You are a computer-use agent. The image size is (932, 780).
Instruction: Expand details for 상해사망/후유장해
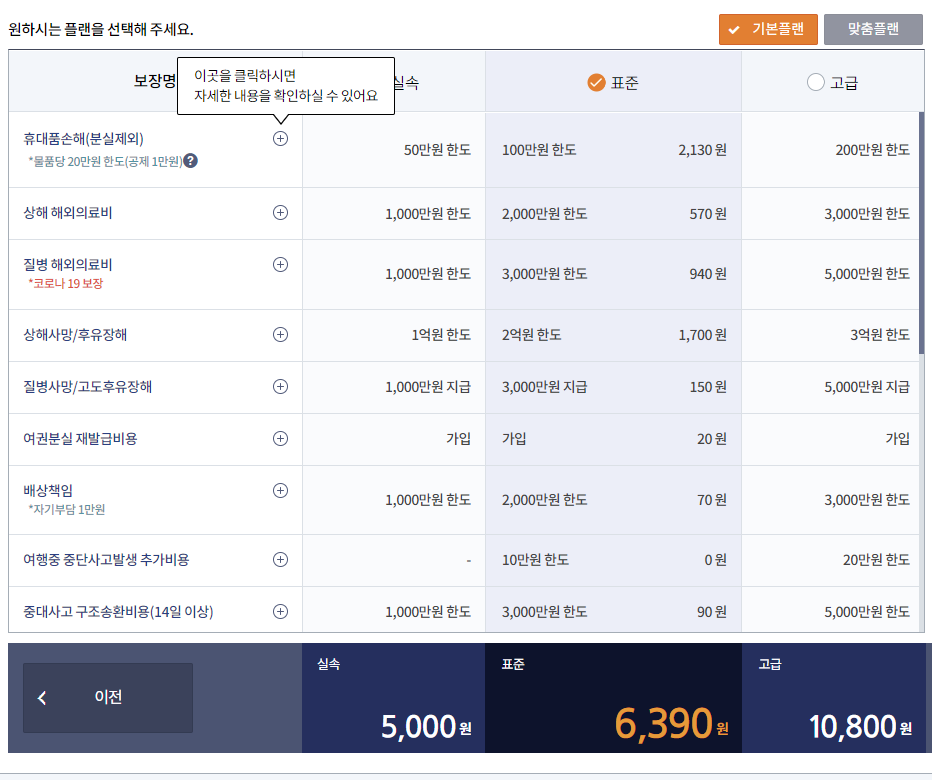point(280,335)
